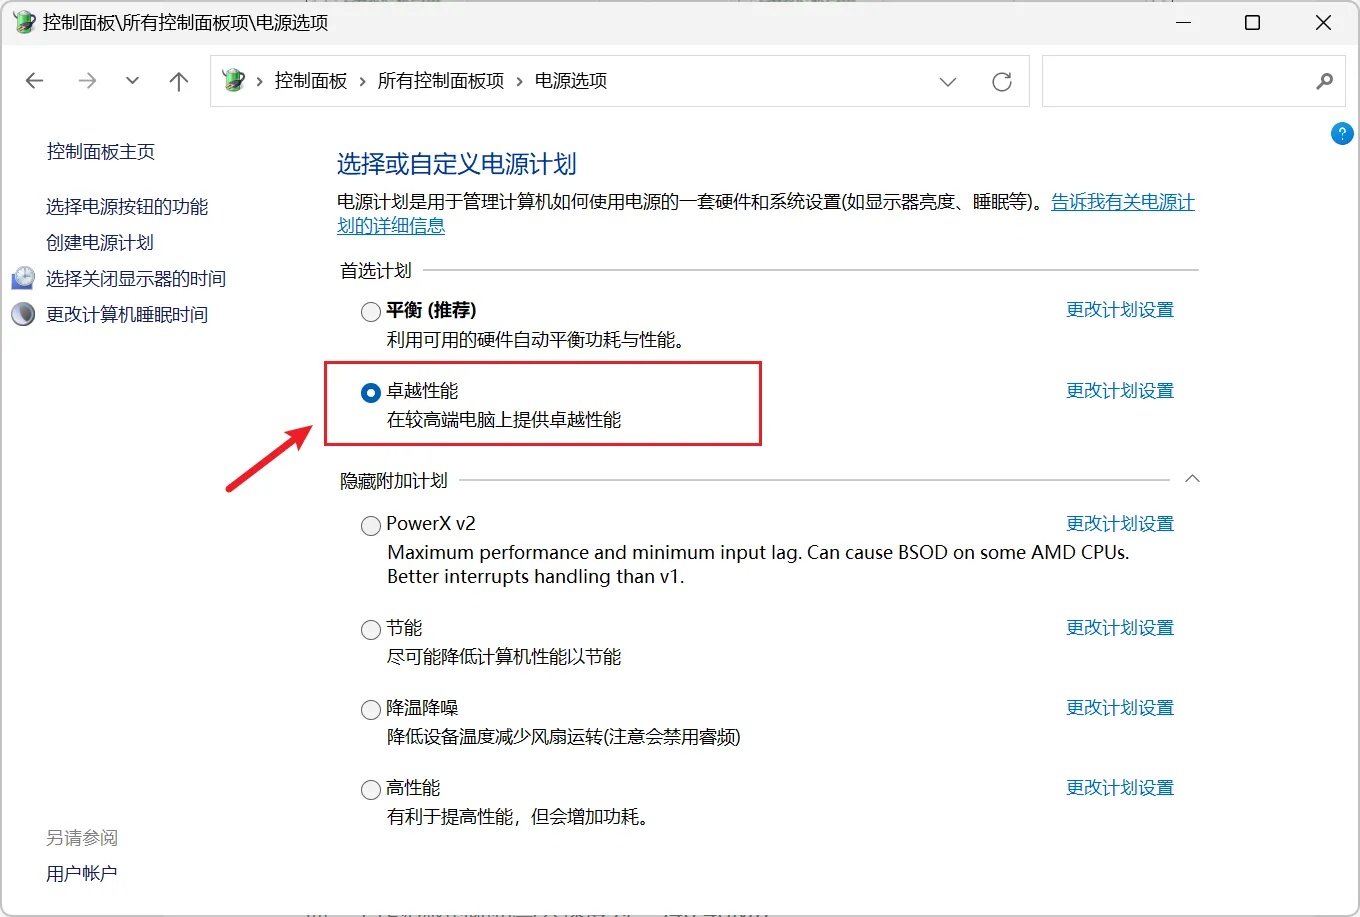
Task: Open the address bar dropdown chevron
Action: click(947, 82)
